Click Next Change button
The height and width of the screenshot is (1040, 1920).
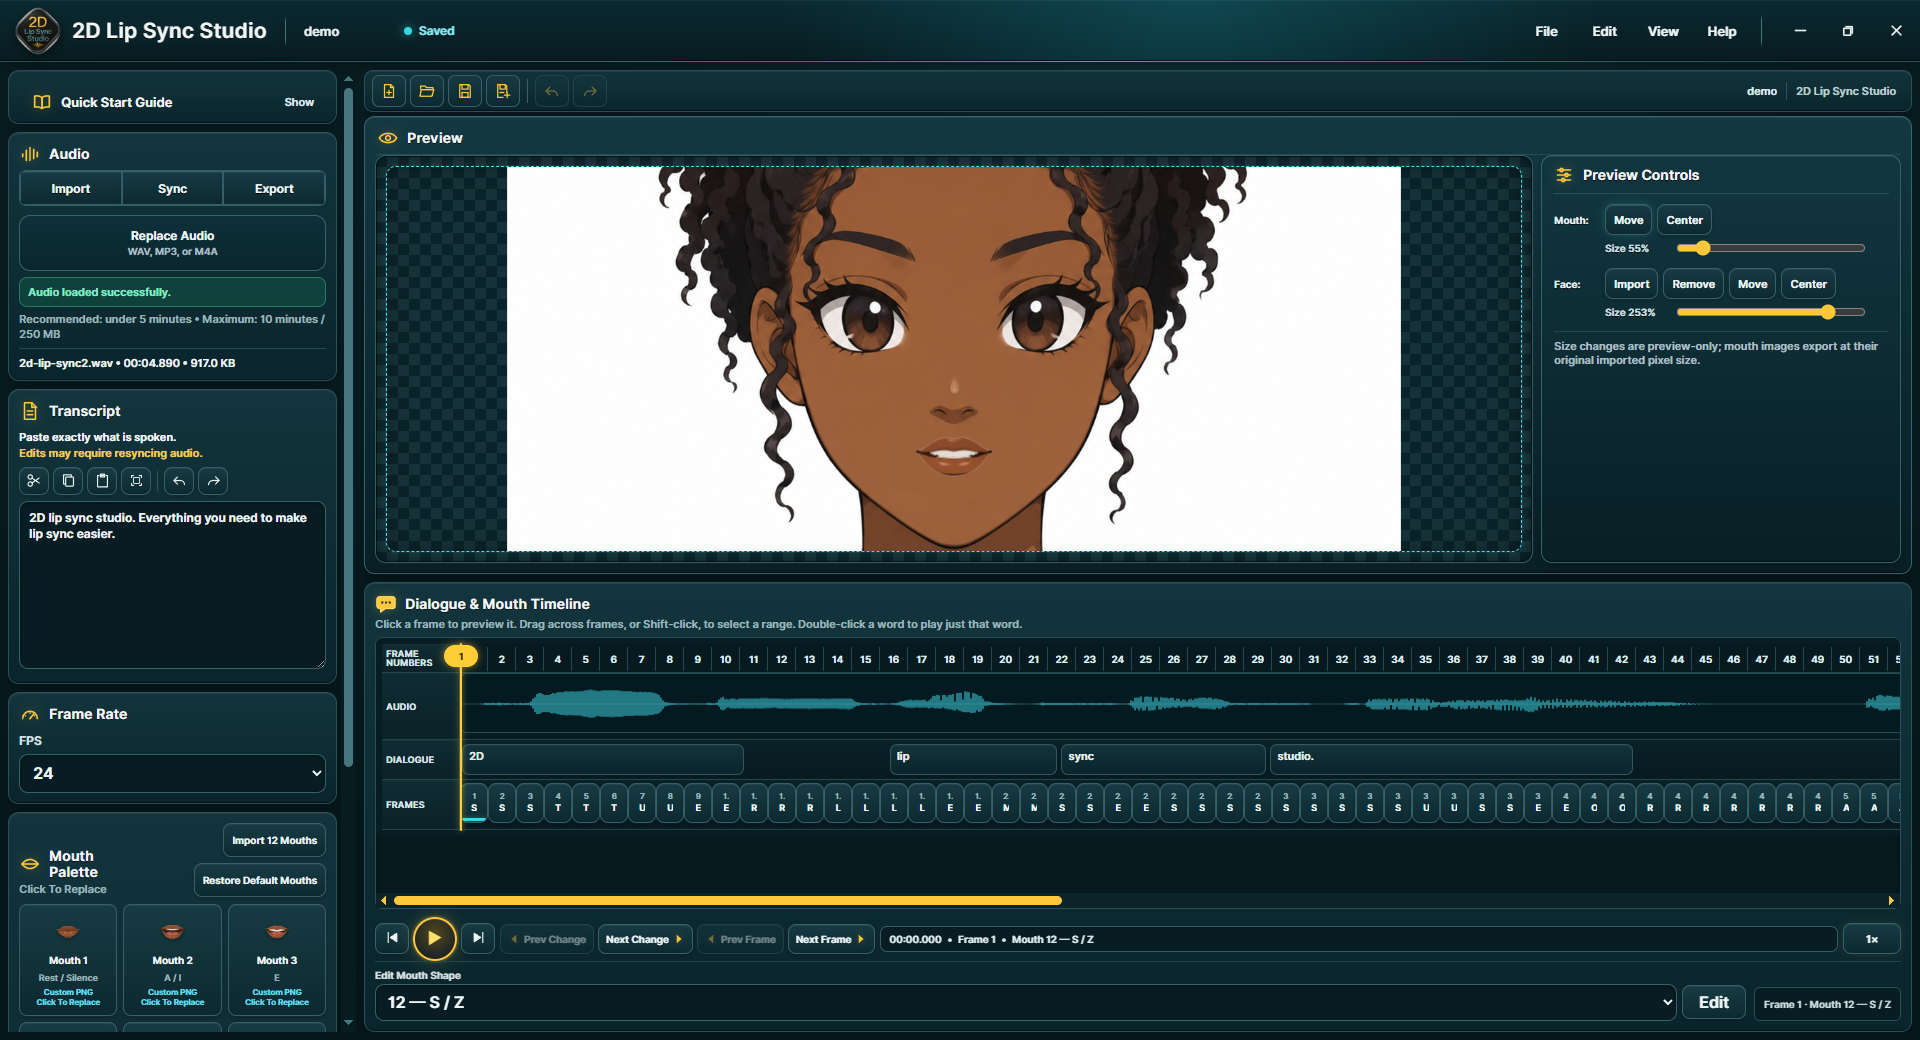(x=644, y=939)
